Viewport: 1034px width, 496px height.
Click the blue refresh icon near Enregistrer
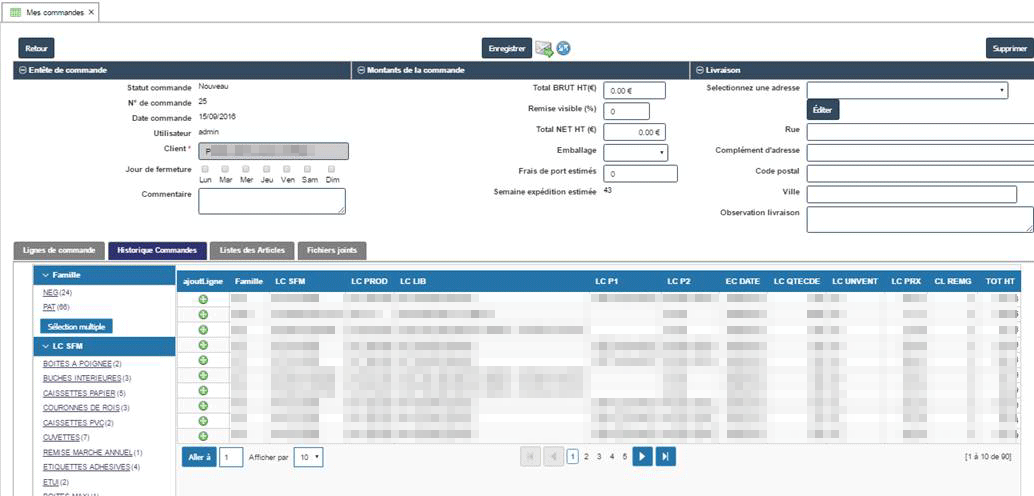tap(563, 48)
